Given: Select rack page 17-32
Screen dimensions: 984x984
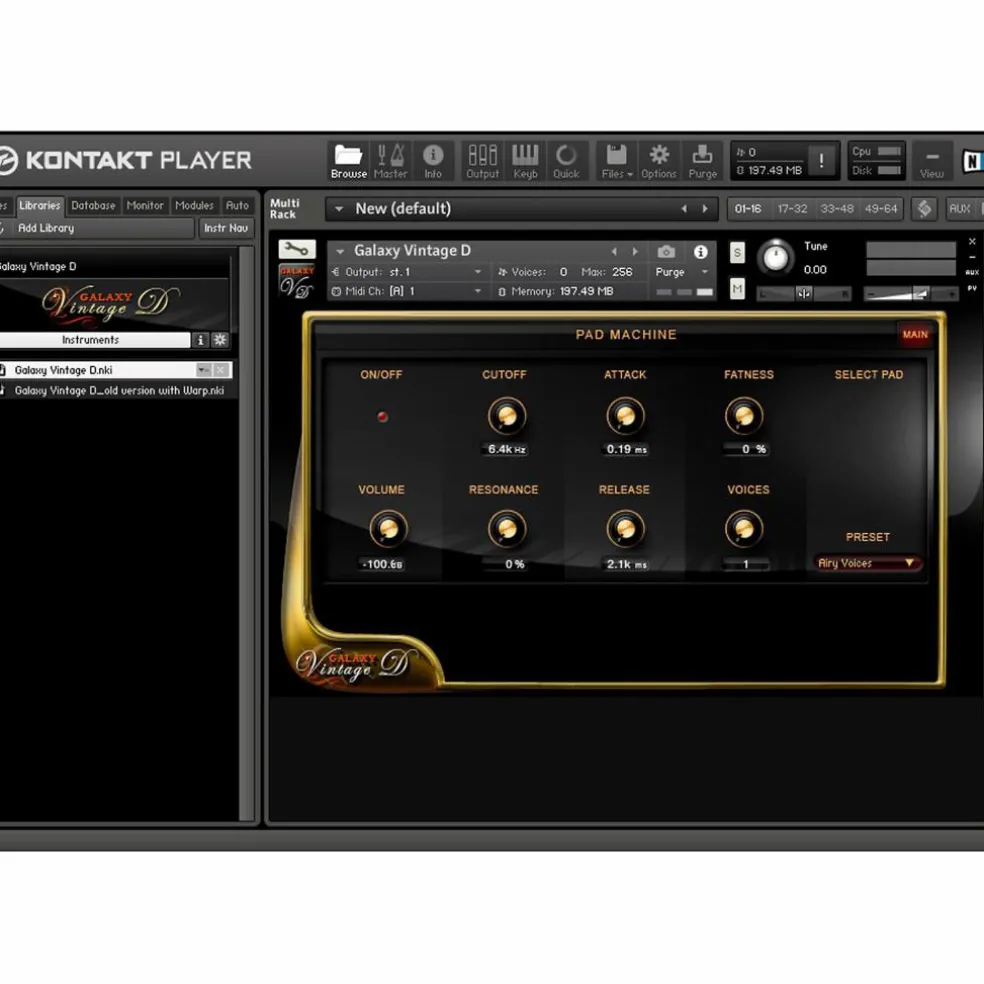Looking at the screenshot, I should click(x=792, y=208).
